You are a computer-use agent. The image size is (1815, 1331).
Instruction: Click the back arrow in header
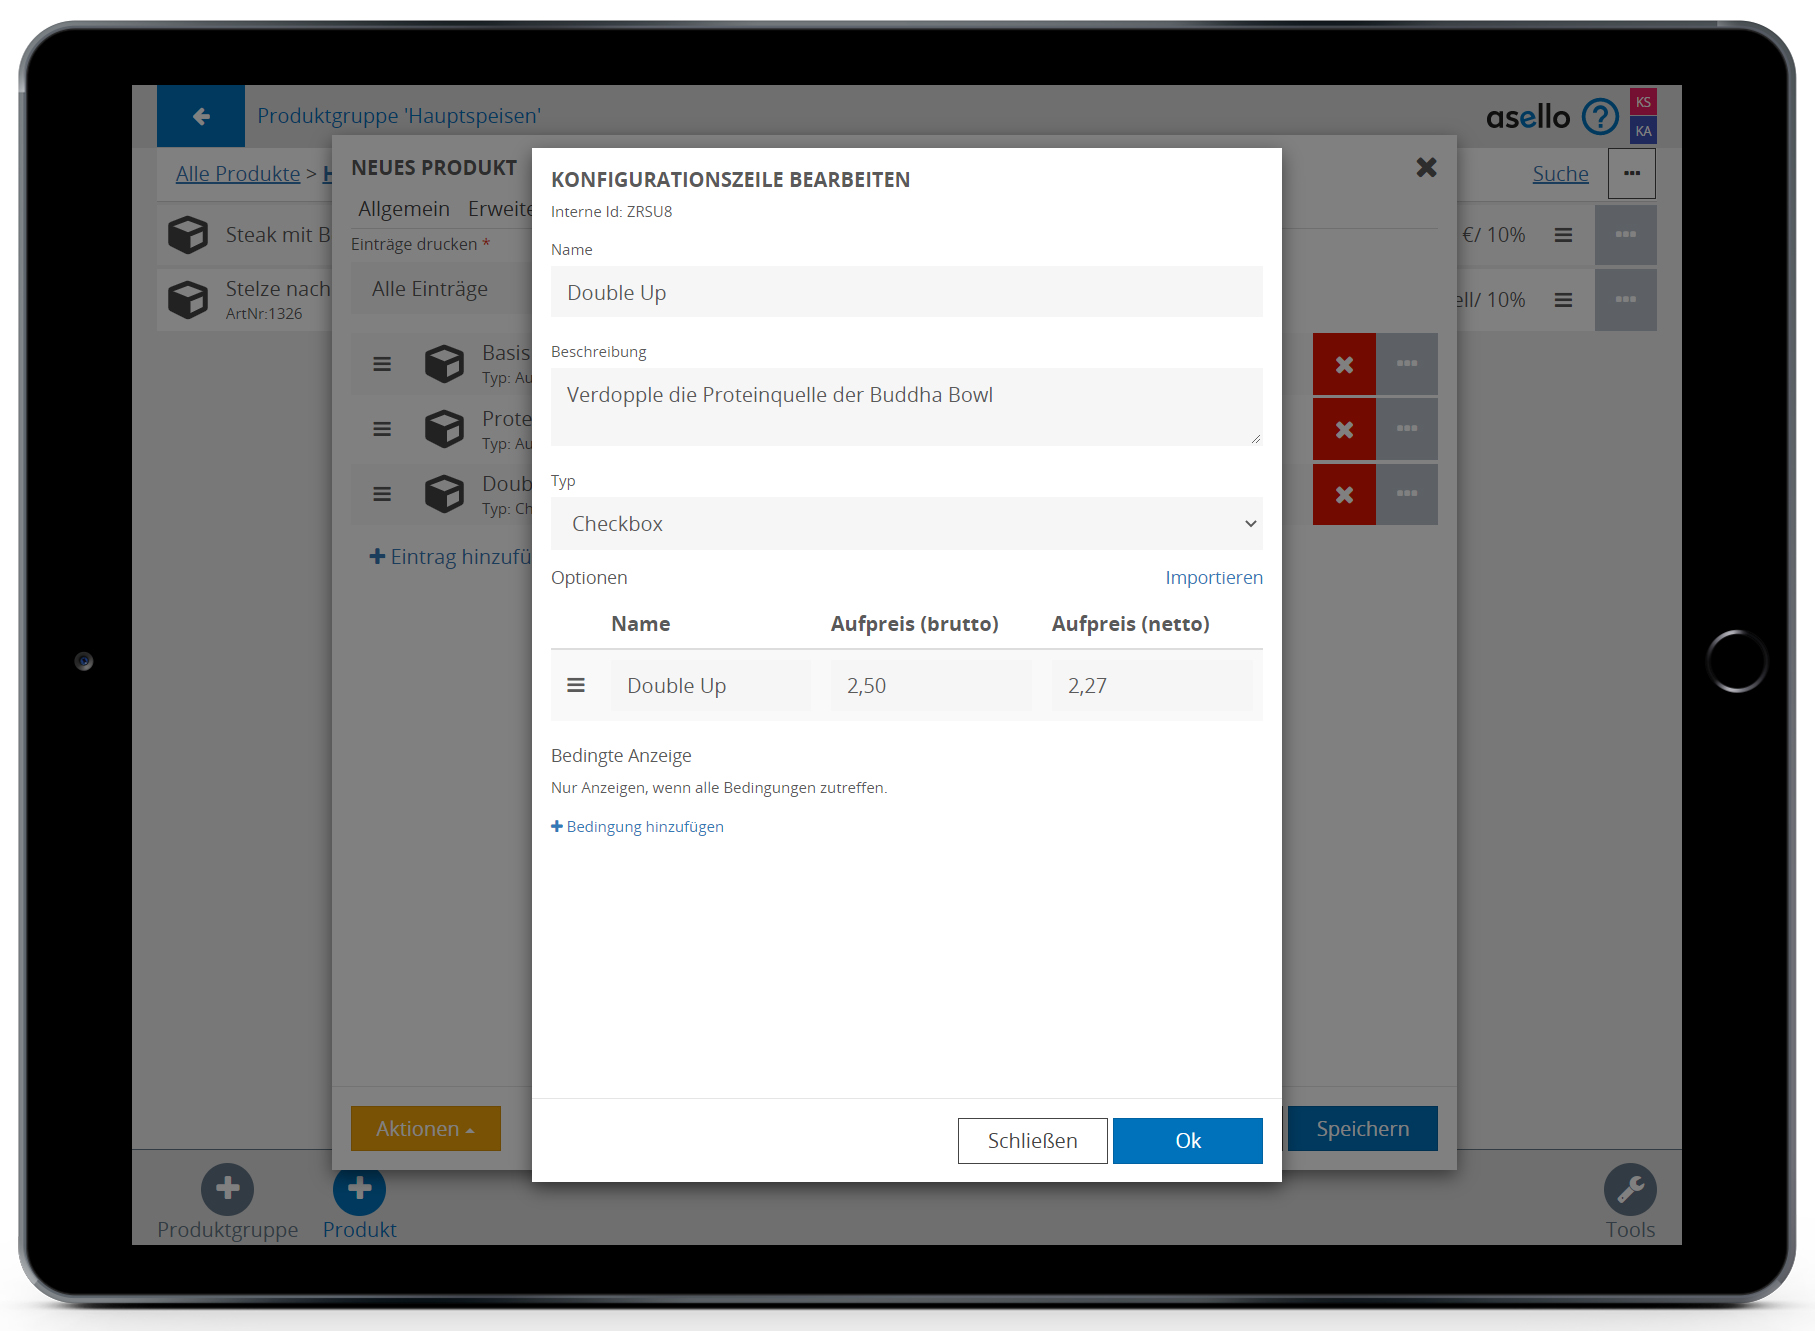pyautogui.click(x=201, y=116)
